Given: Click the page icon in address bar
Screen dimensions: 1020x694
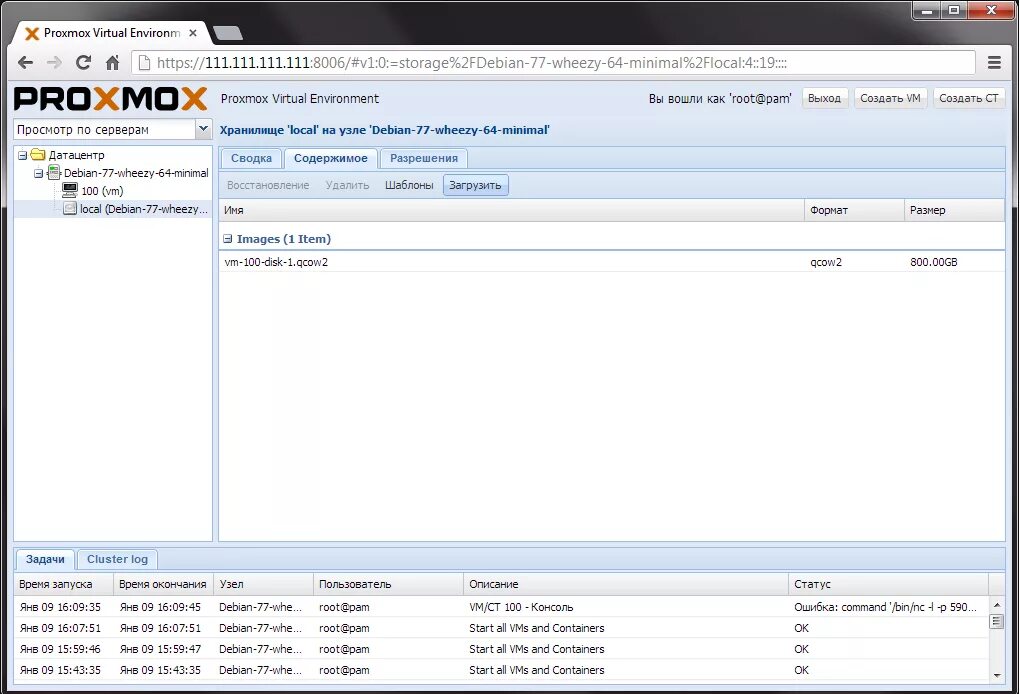Looking at the screenshot, I should pos(144,62).
